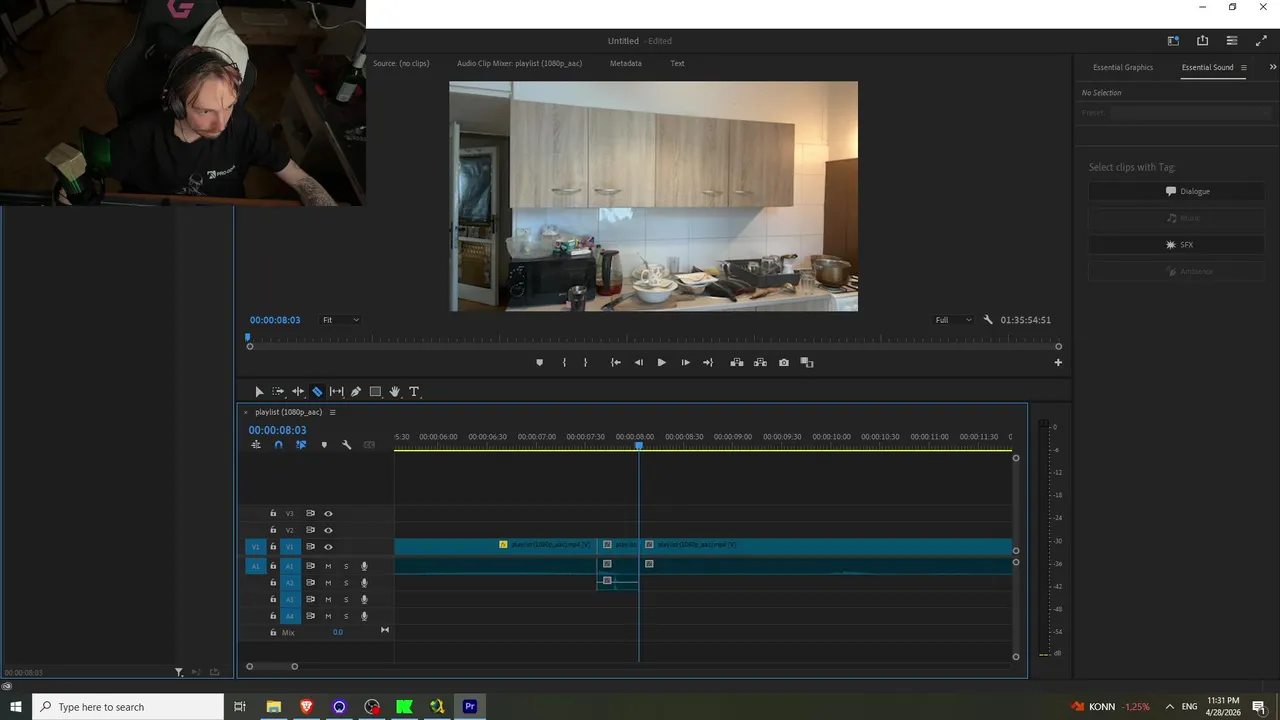The width and height of the screenshot is (1280, 720).
Task: Toggle V1 track targeting
Action: [290, 547]
